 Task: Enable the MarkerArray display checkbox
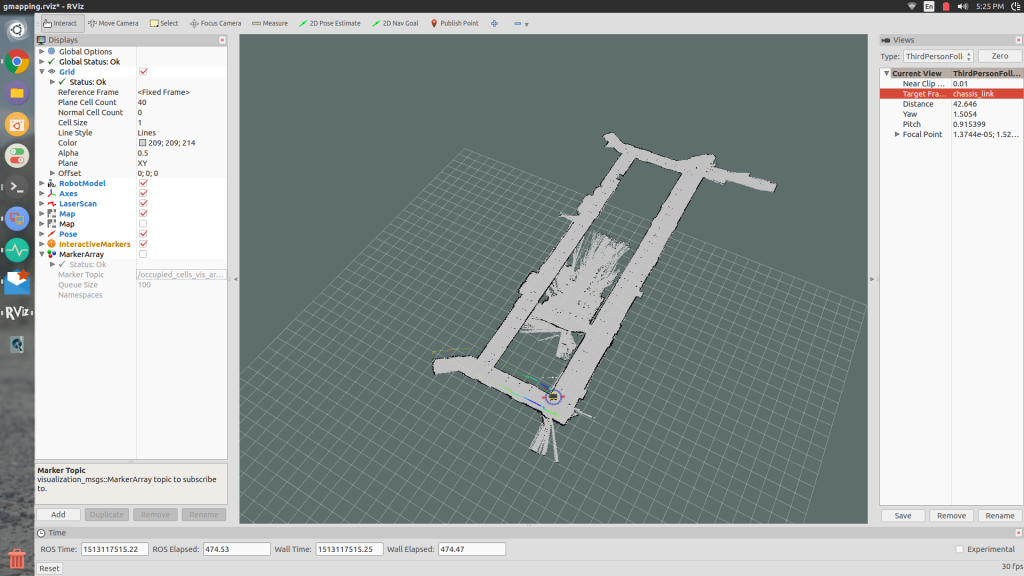pyautogui.click(x=143, y=254)
